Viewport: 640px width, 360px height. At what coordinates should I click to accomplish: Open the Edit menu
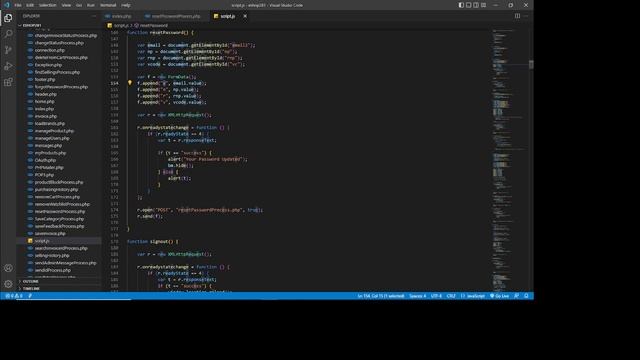click(x=30, y=5)
